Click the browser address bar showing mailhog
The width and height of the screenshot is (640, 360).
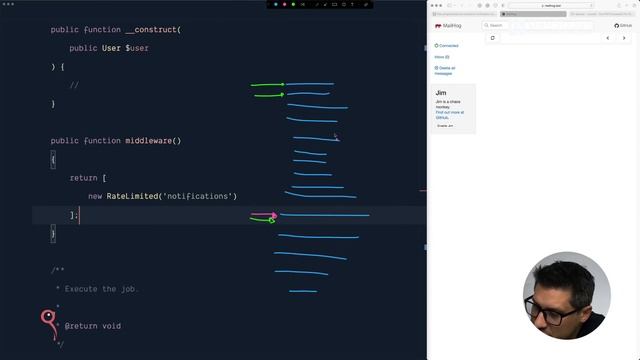coord(551,6)
